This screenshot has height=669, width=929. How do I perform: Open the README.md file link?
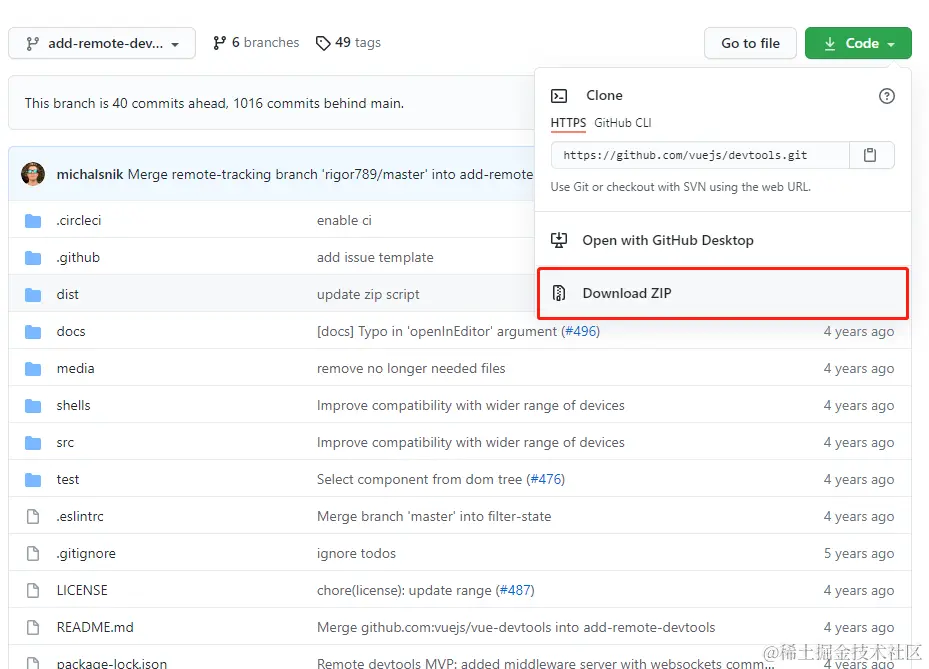(95, 628)
